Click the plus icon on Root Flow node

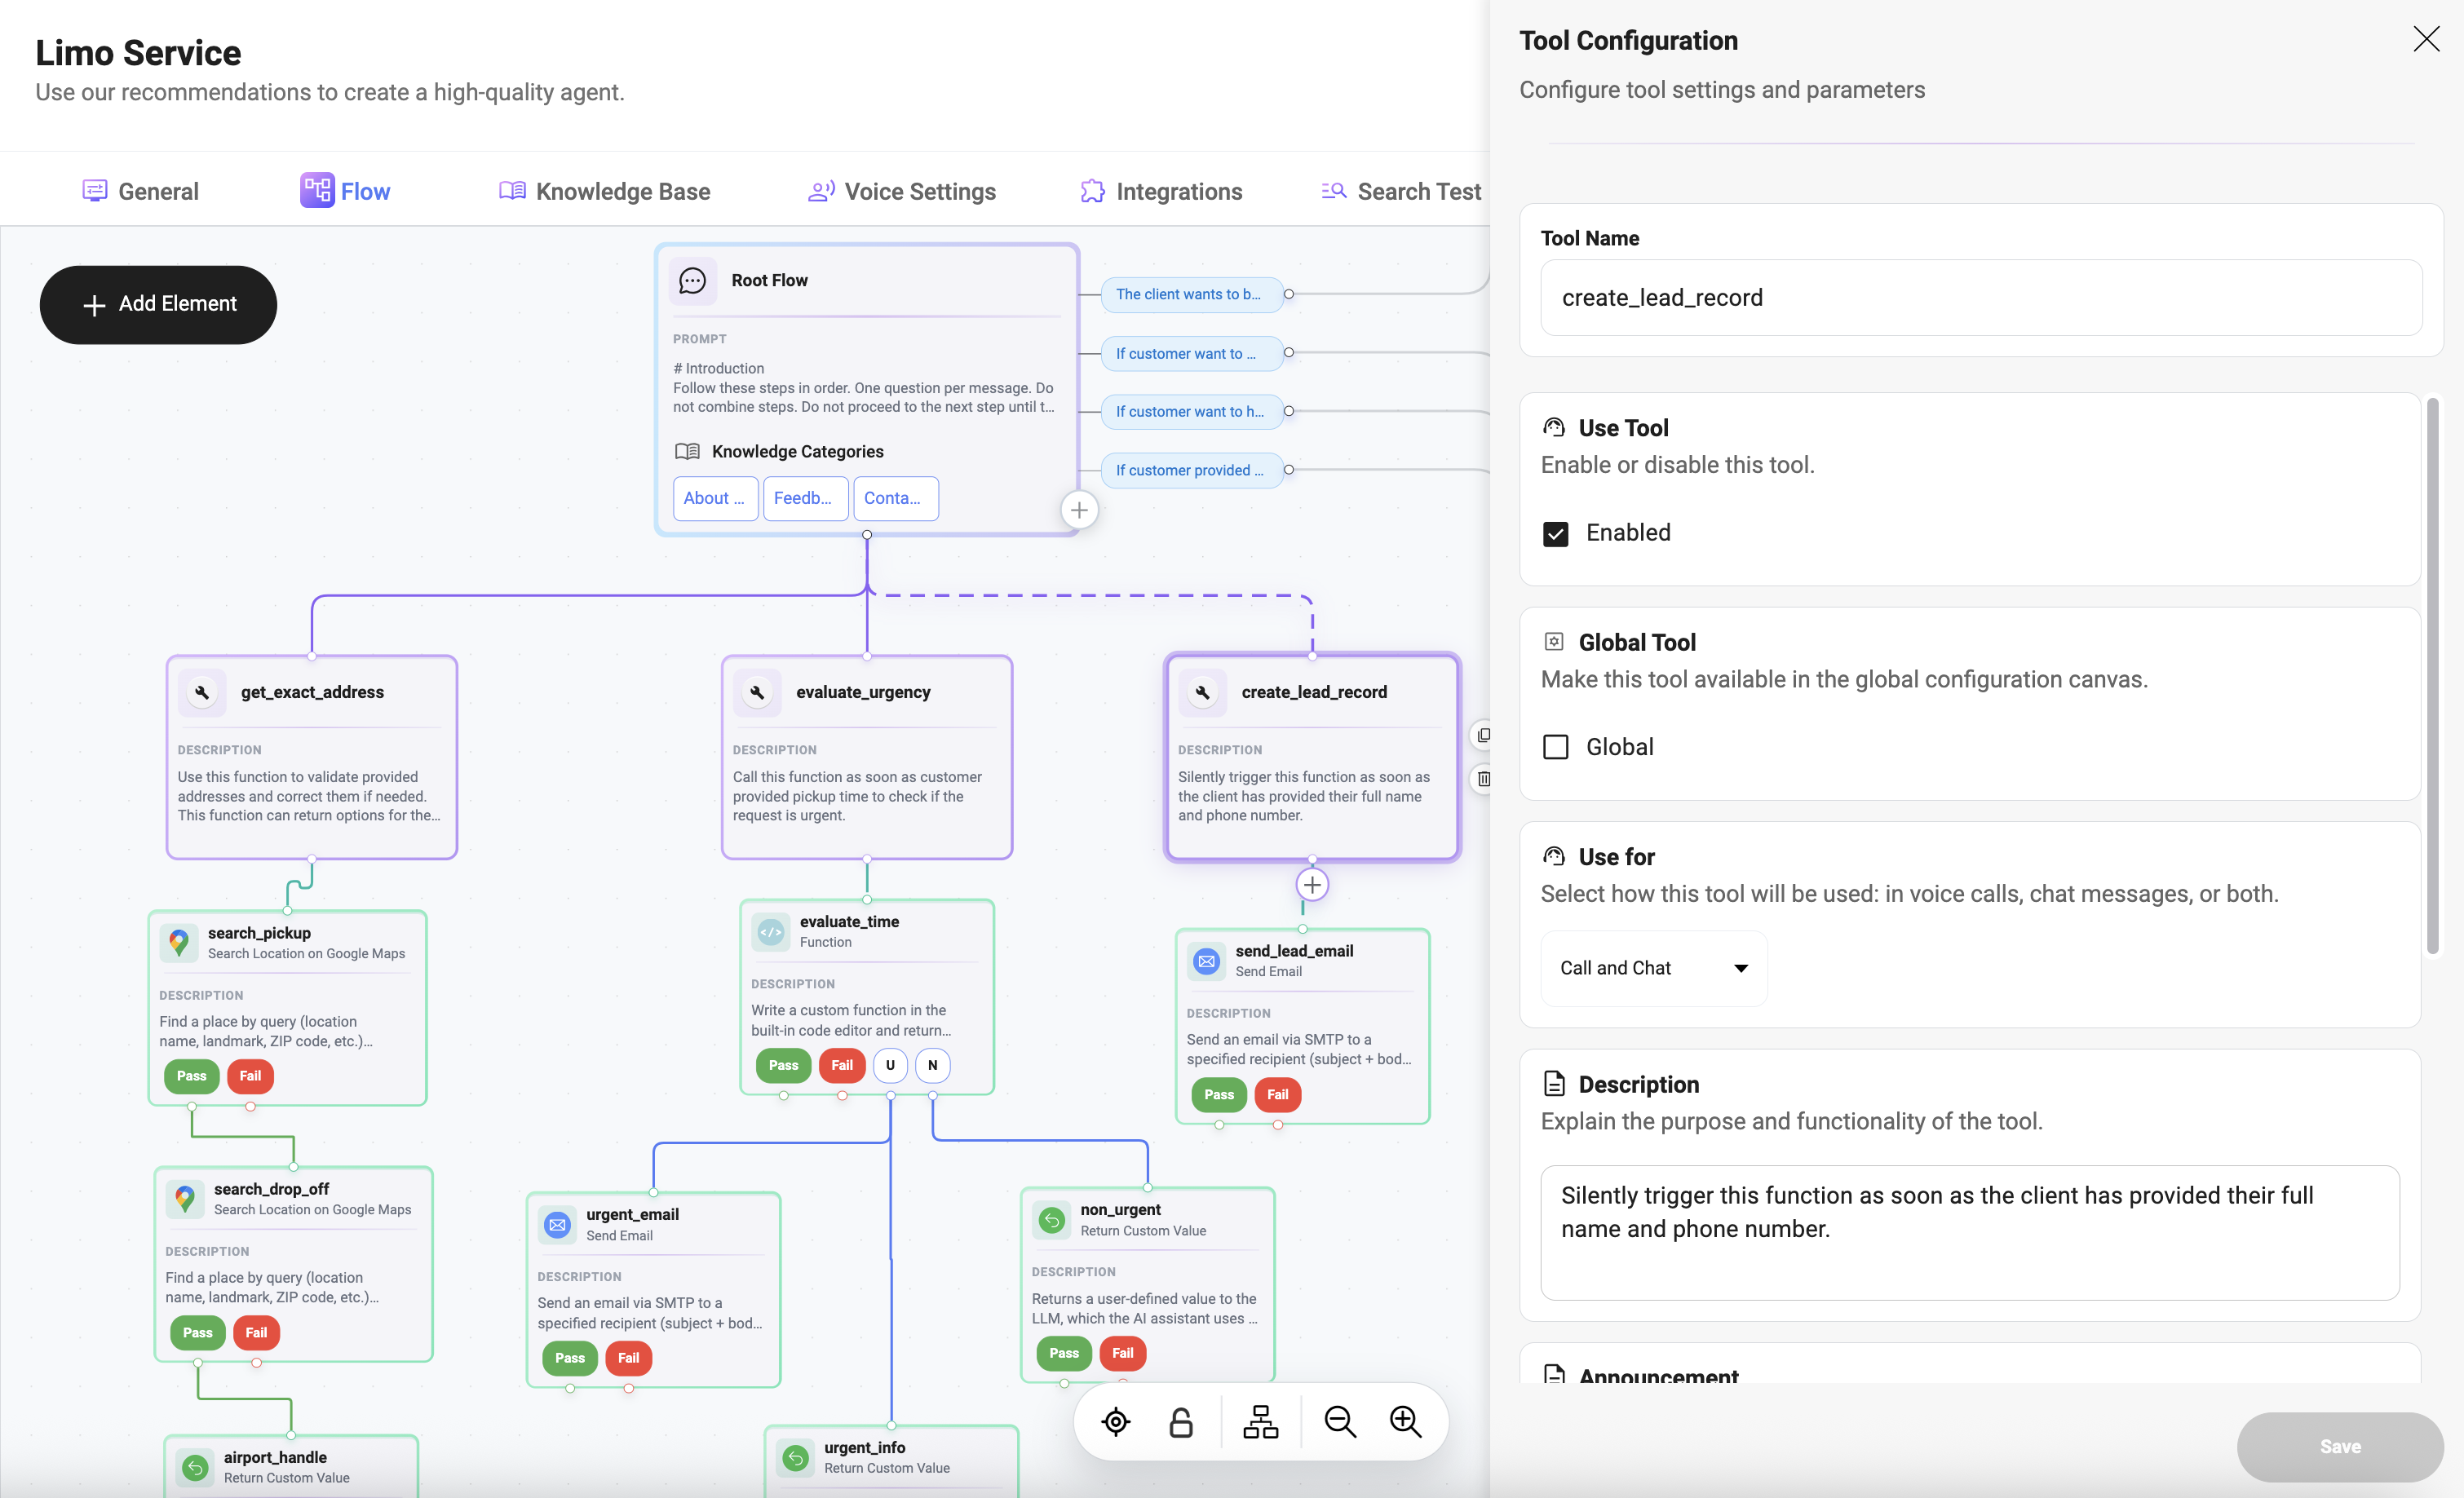click(1079, 510)
